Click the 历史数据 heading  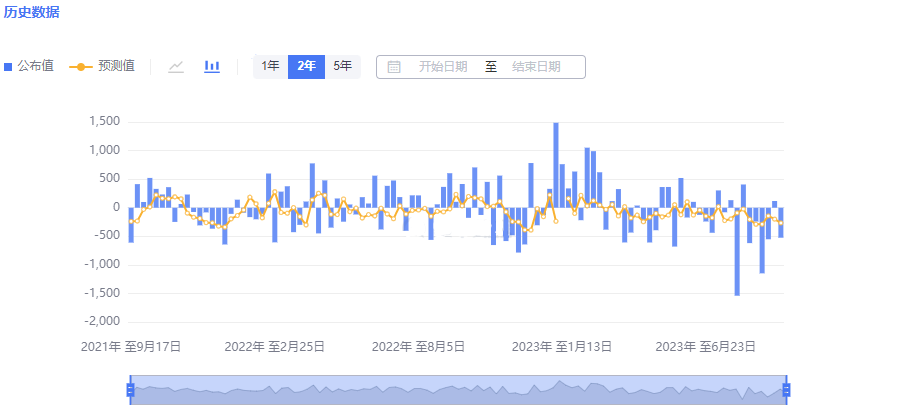(32, 12)
